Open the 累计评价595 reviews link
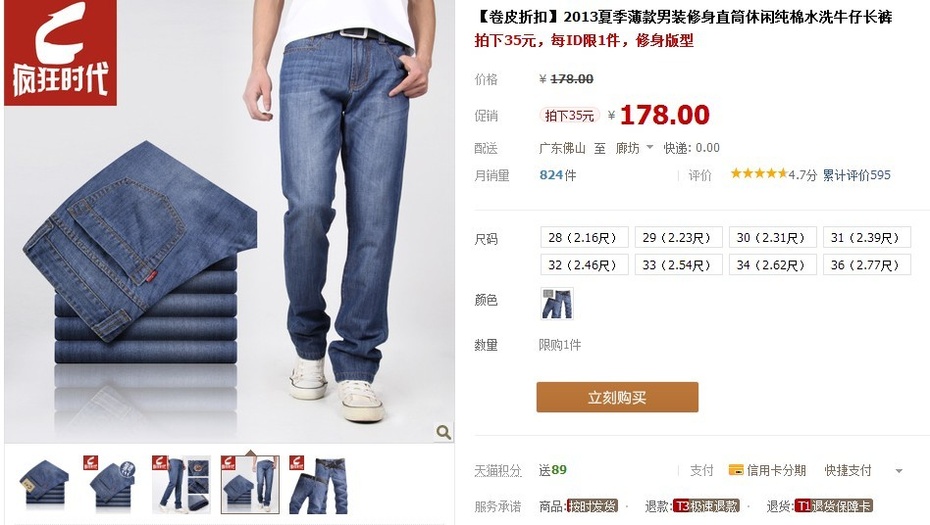The width and height of the screenshot is (930, 525). 856,175
